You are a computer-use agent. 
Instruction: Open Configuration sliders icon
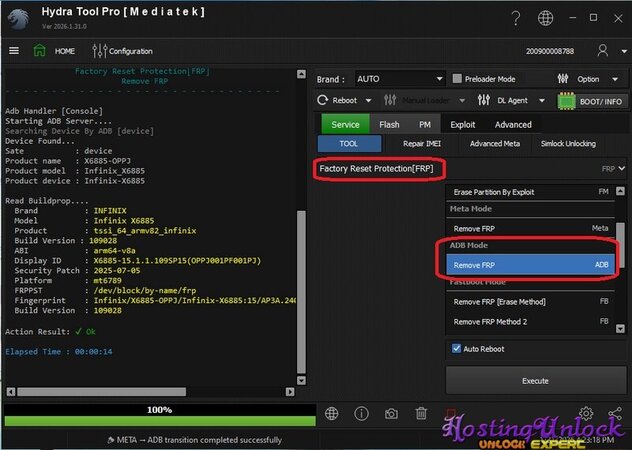99,51
